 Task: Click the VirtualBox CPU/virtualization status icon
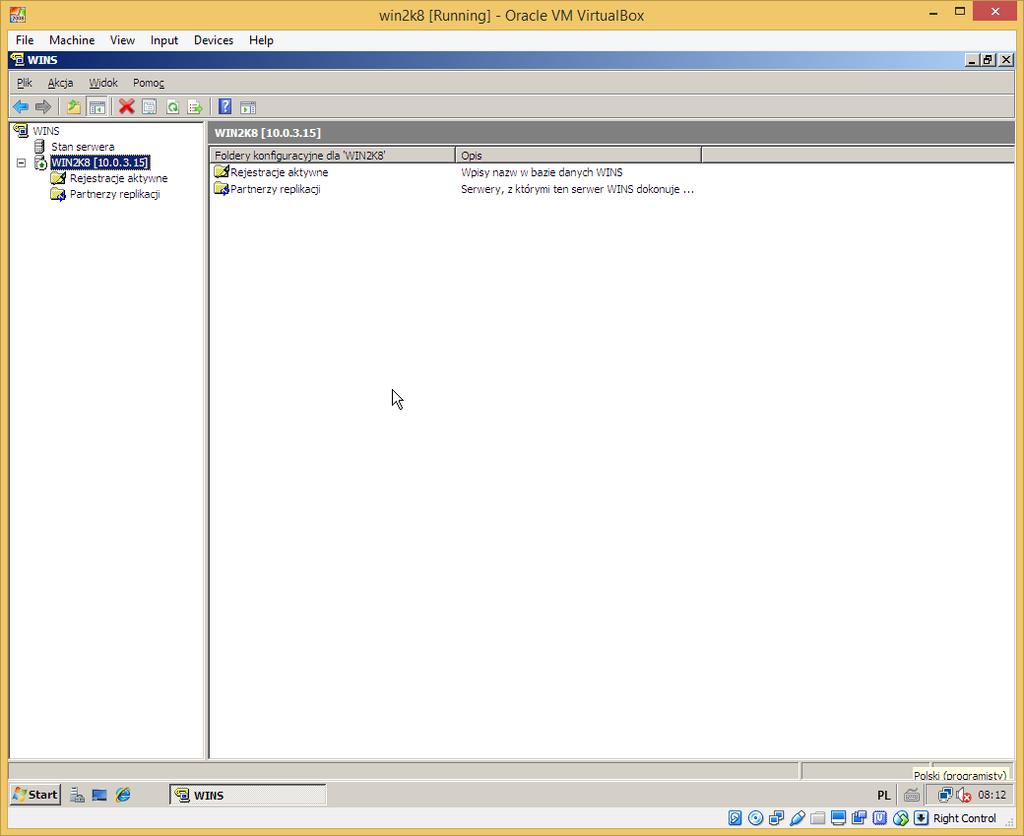tap(880, 818)
